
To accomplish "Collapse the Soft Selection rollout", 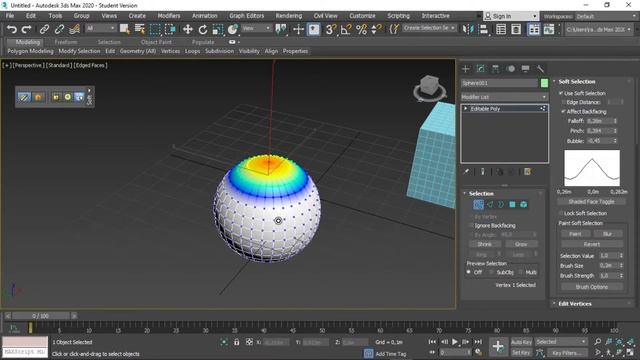I will click(x=577, y=82).
